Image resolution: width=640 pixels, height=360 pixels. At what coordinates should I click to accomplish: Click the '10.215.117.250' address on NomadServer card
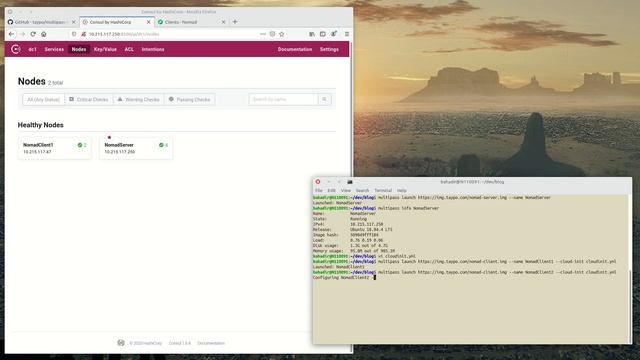[120, 152]
